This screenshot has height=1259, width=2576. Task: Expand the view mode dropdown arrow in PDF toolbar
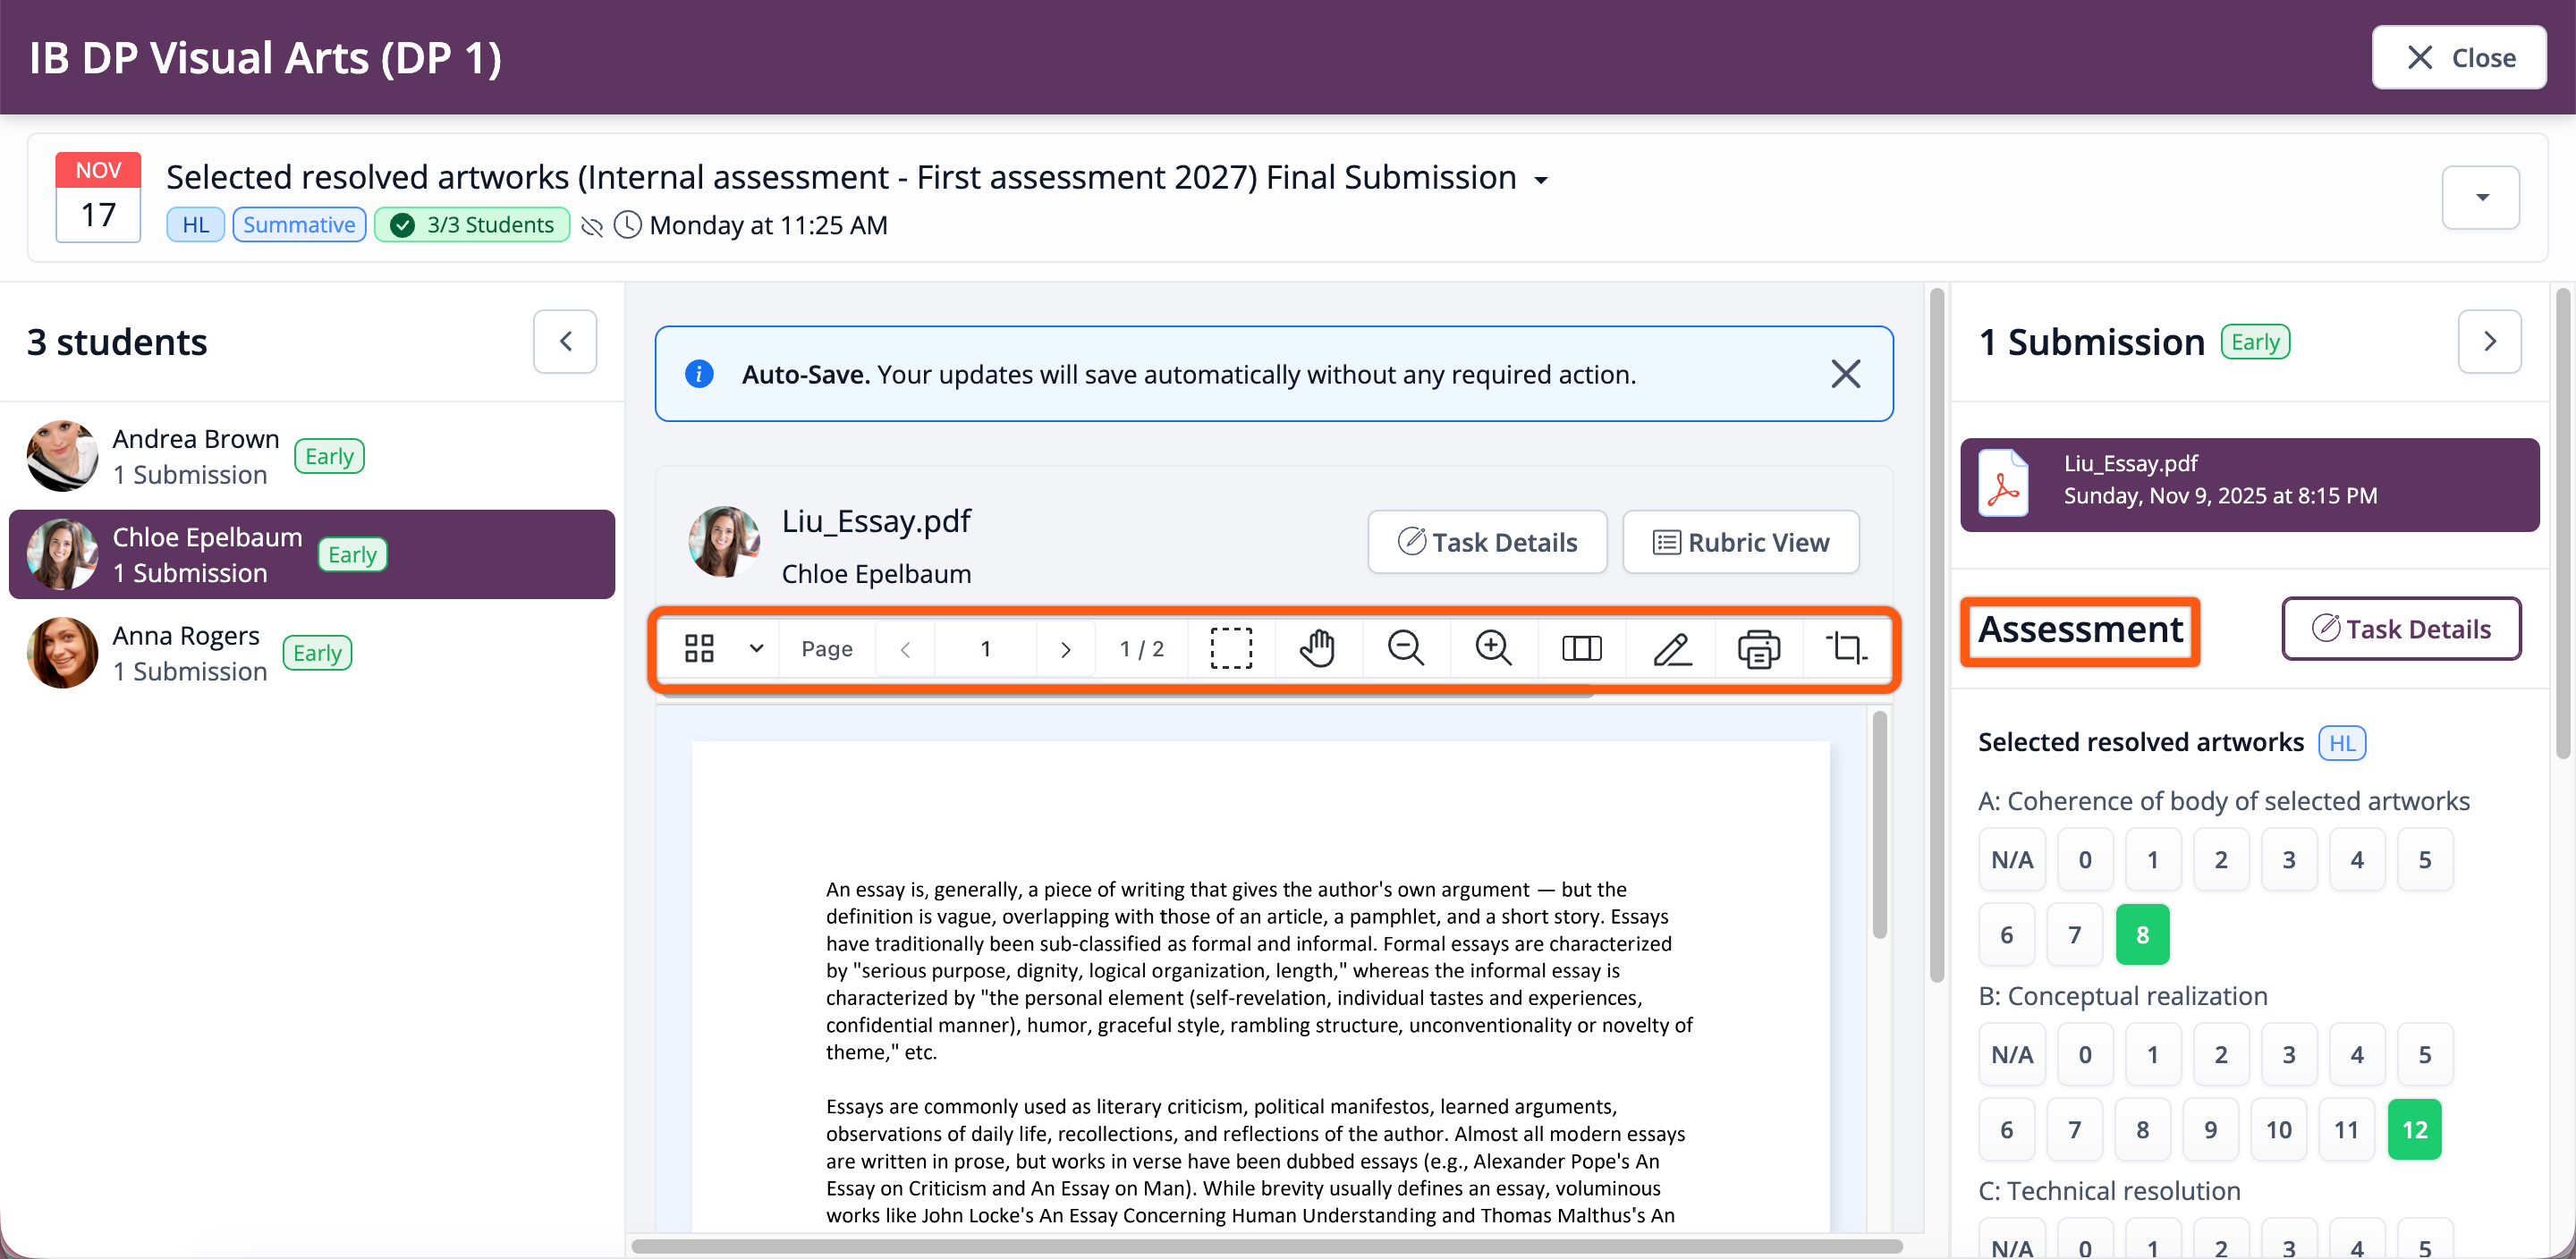tap(756, 648)
